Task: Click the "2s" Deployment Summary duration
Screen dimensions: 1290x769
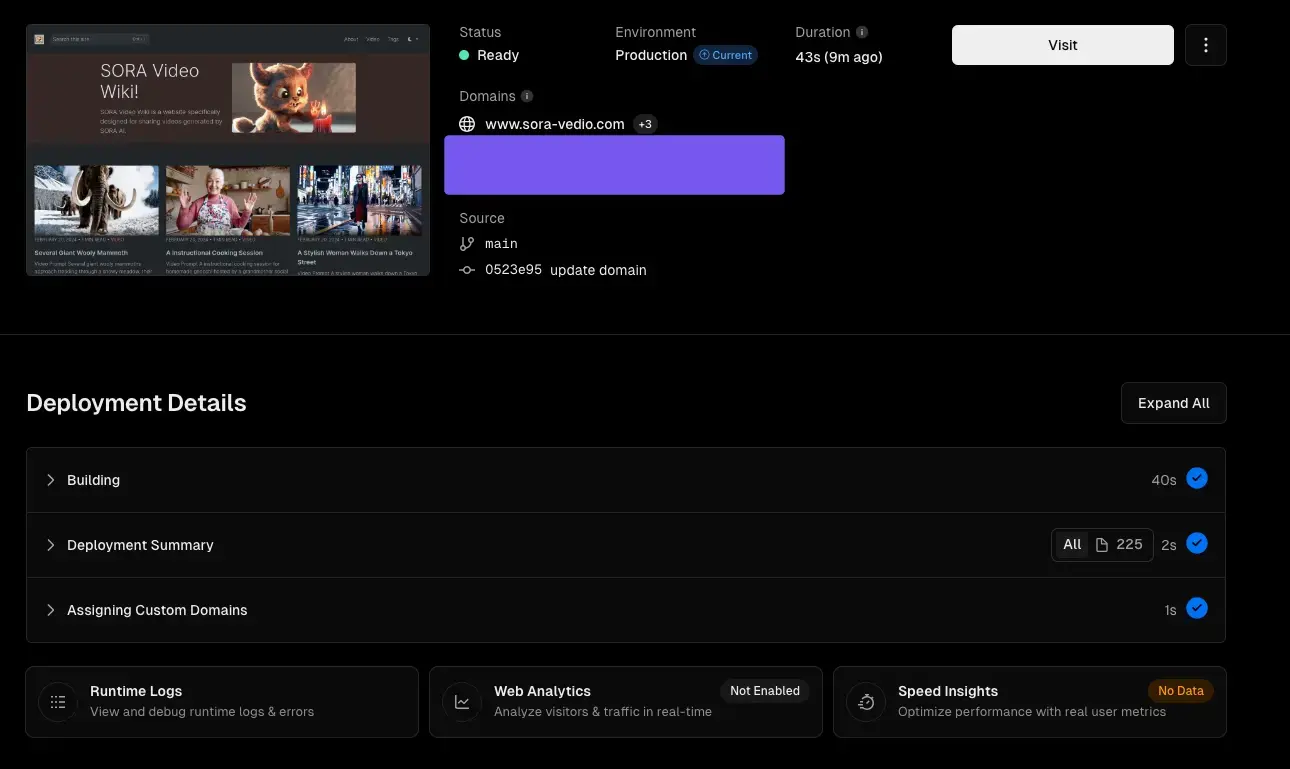Action: (x=1170, y=545)
